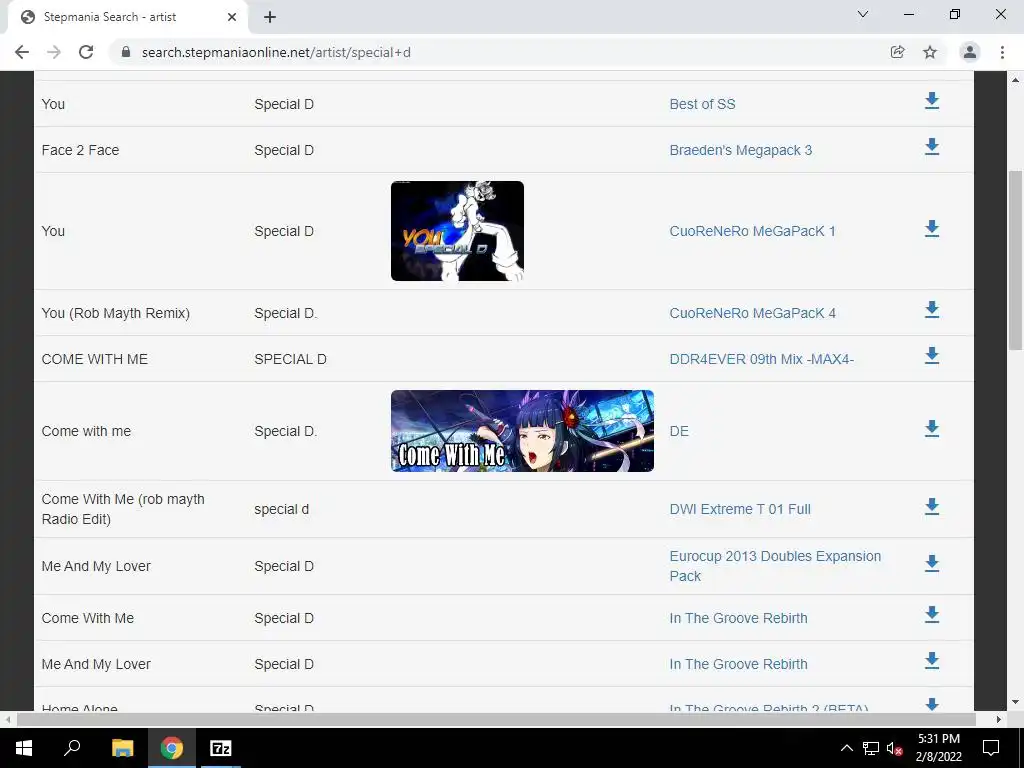
Task: Open DDR4EVER 09th Mix -MAX4- link
Action: coord(761,359)
